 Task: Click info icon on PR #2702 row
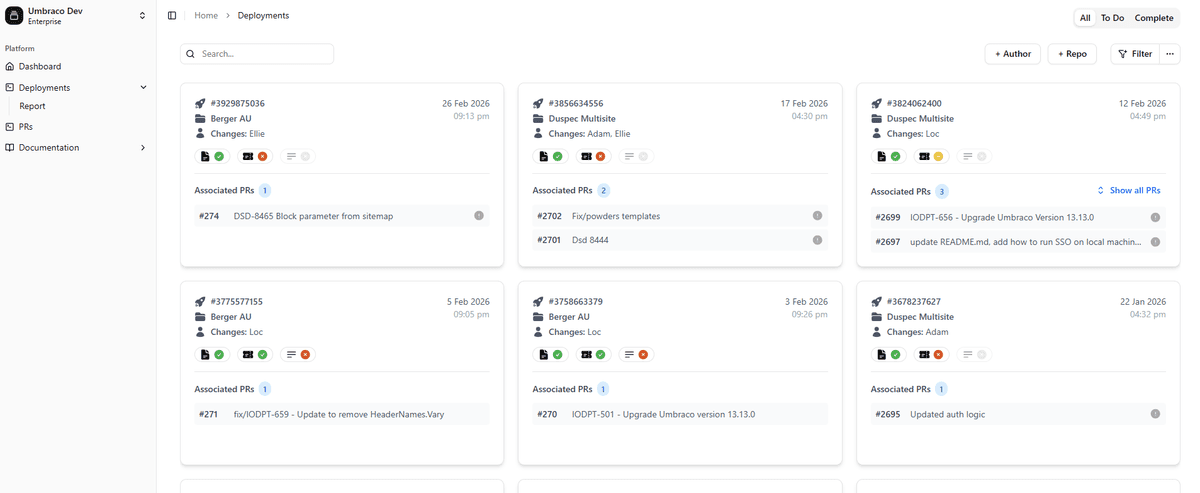[817, 216]
